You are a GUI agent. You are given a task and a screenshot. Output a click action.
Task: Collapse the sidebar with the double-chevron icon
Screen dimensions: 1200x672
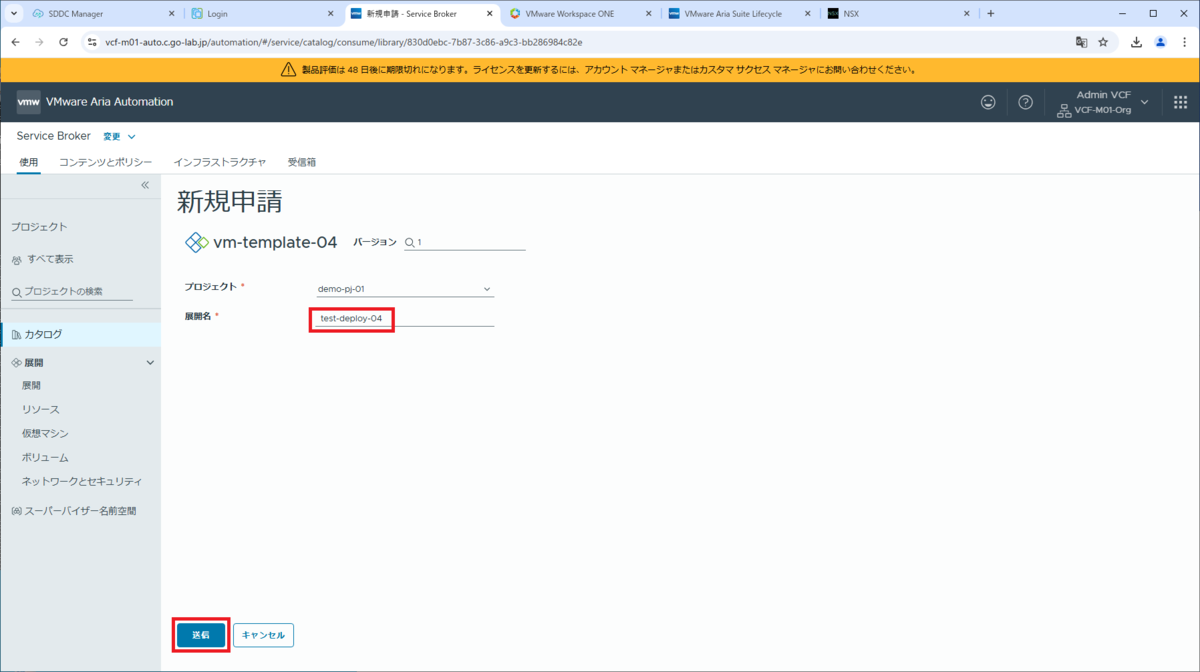(x=145, y=185)
